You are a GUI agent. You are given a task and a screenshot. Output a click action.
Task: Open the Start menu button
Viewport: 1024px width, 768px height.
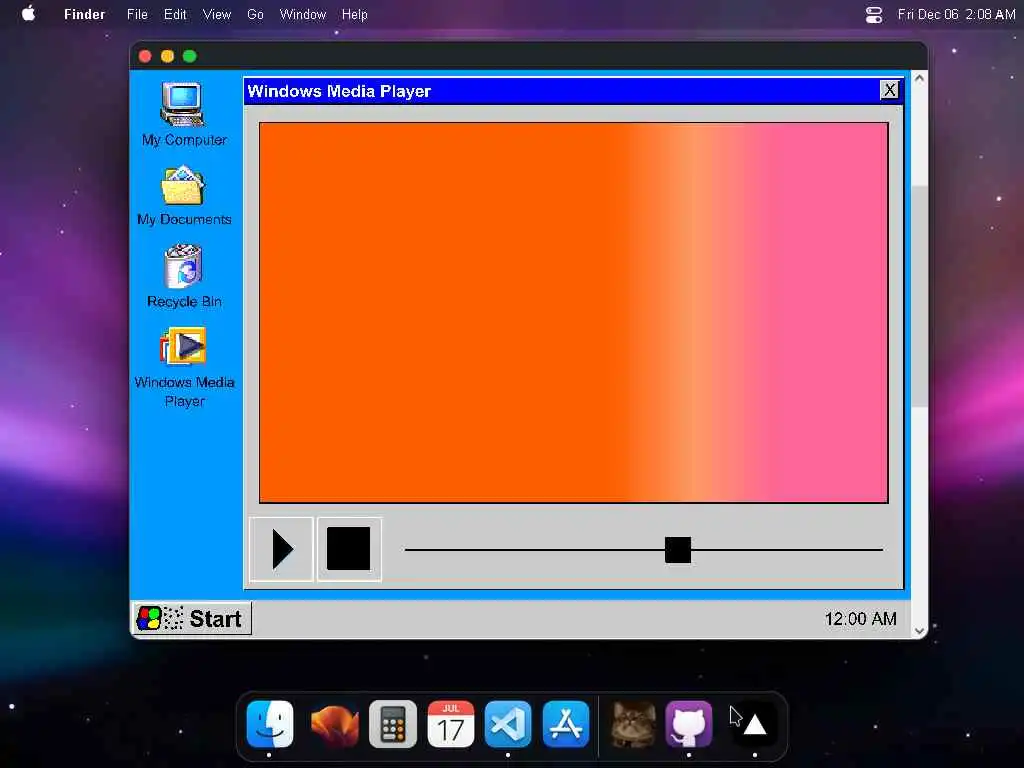pyautogui.click(x=192, y=618)
